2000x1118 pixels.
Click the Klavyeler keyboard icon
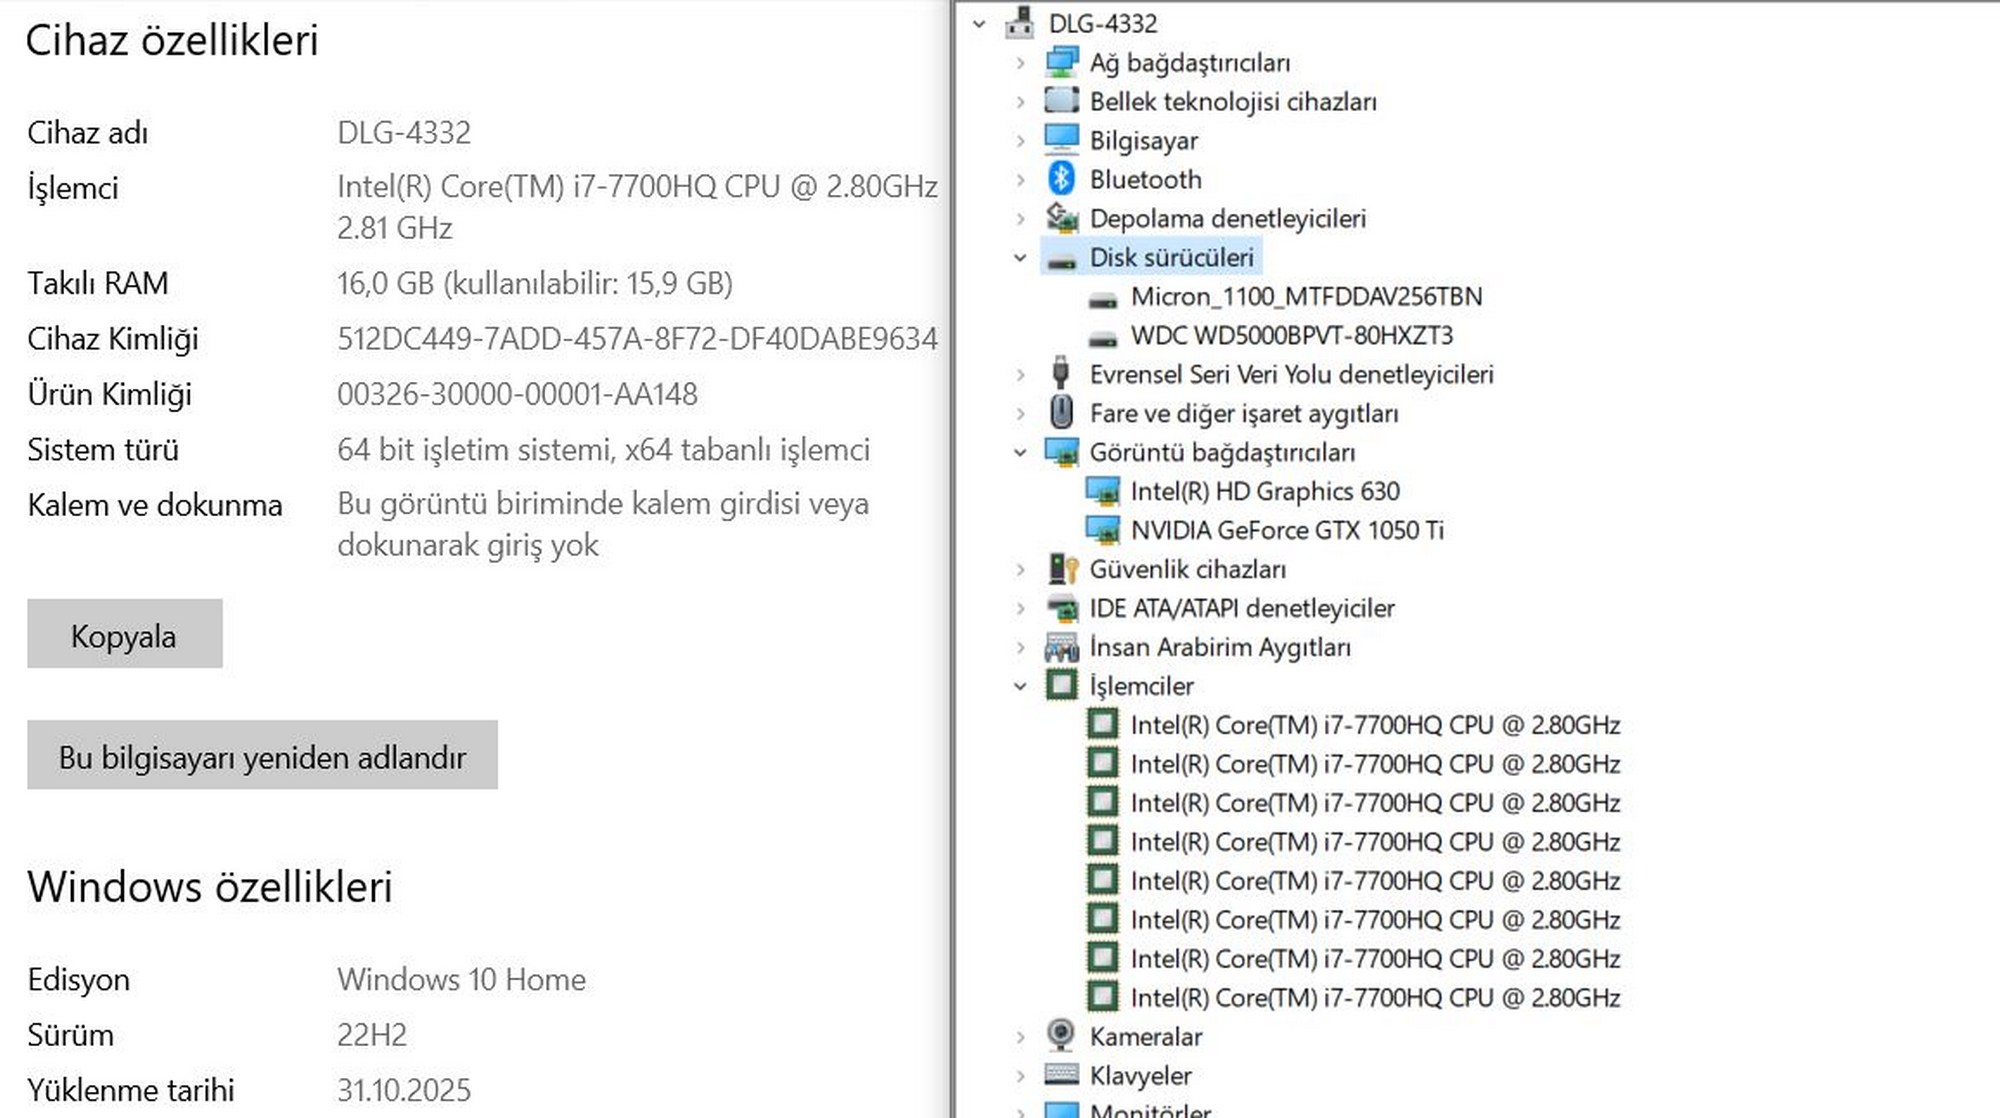pos(1061,1075)
